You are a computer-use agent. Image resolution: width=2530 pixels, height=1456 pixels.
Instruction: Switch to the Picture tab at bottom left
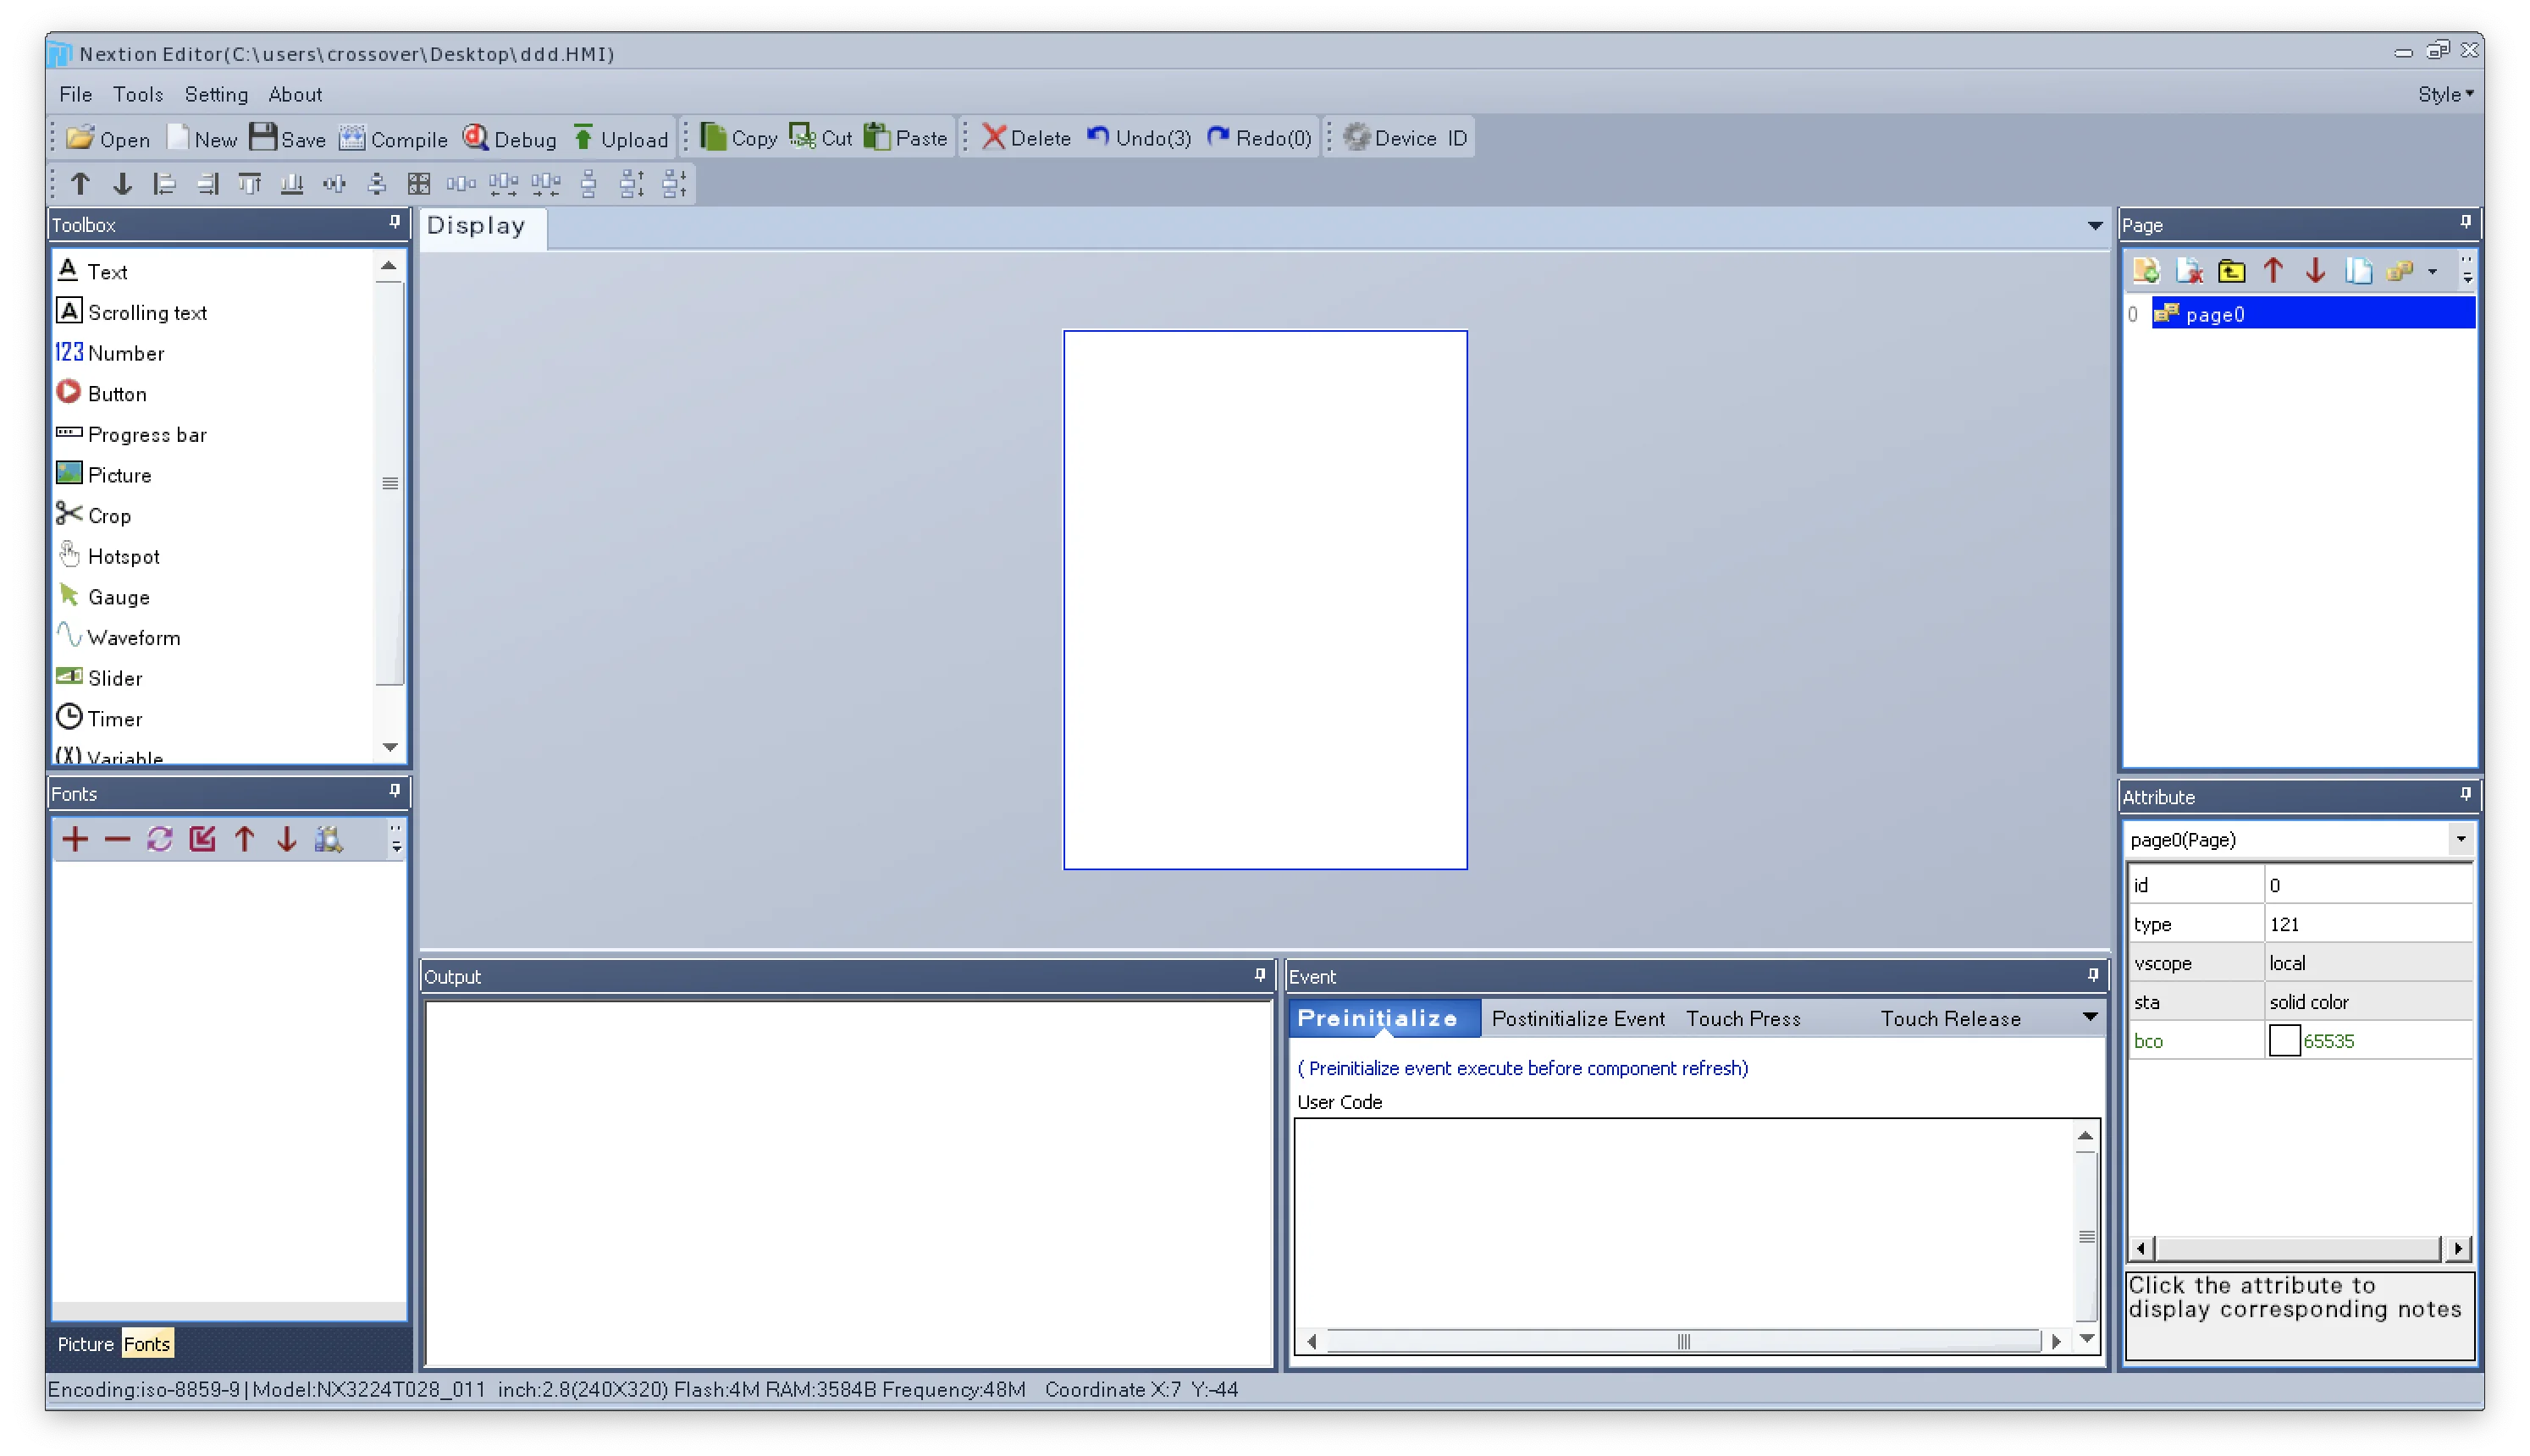85,1345
